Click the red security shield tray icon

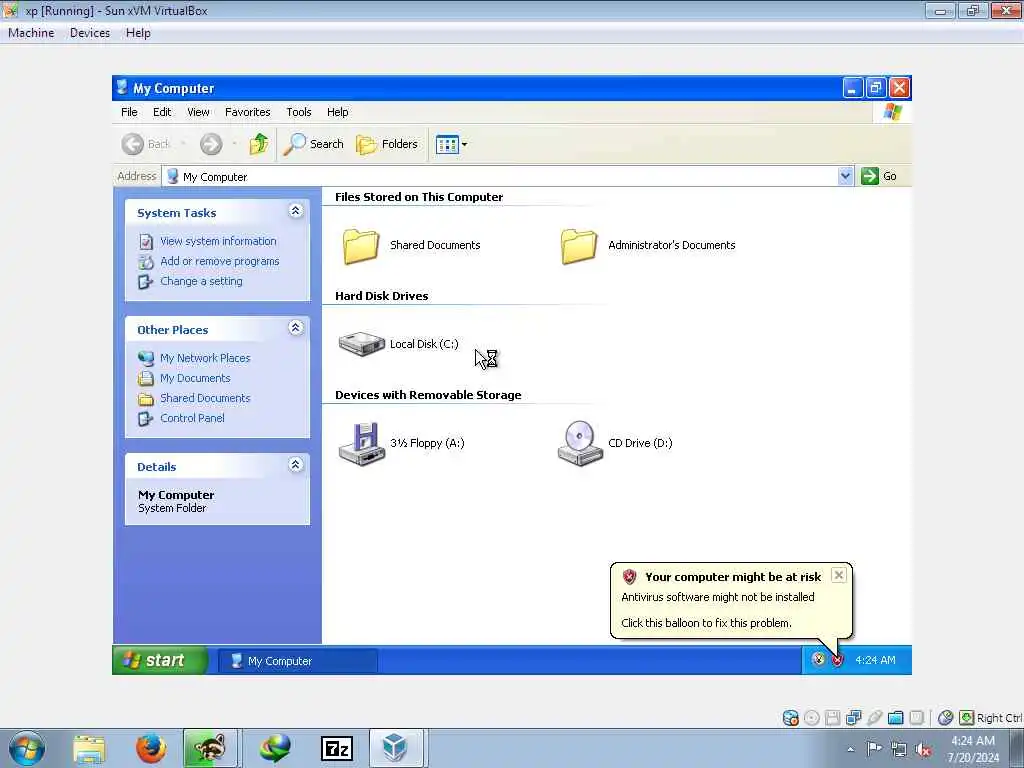(x=837, y=660)
